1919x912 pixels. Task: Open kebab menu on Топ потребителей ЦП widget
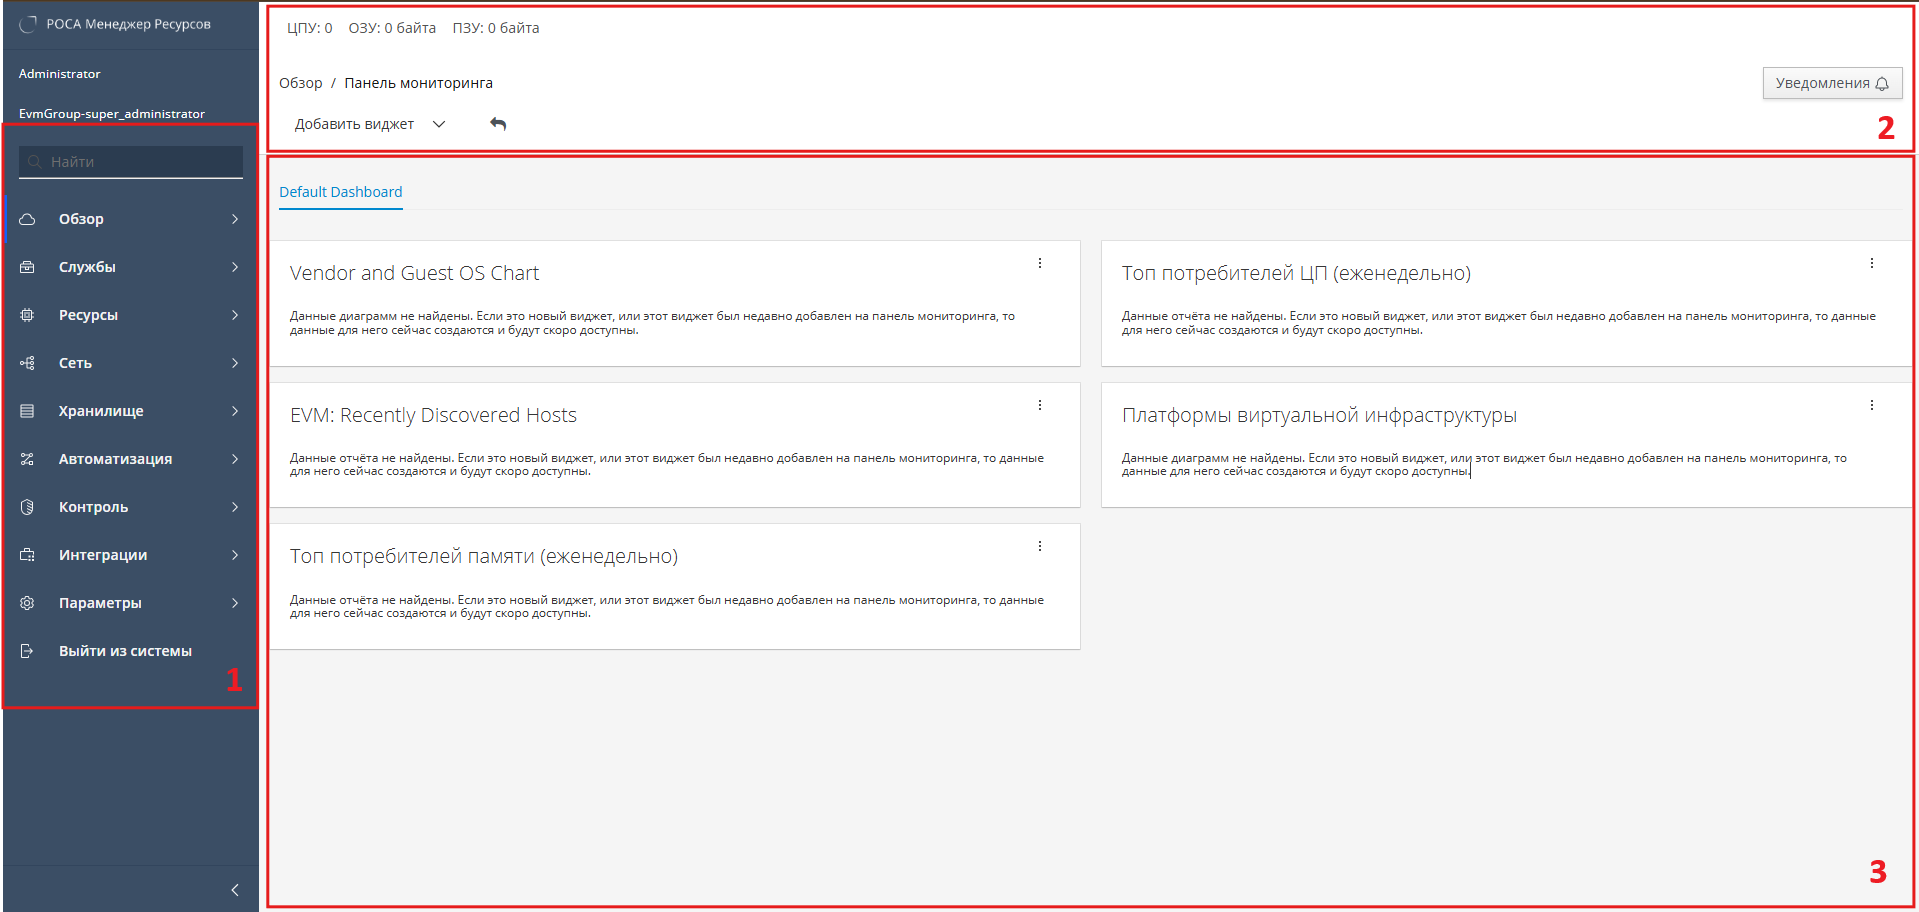click(1871, 263)
